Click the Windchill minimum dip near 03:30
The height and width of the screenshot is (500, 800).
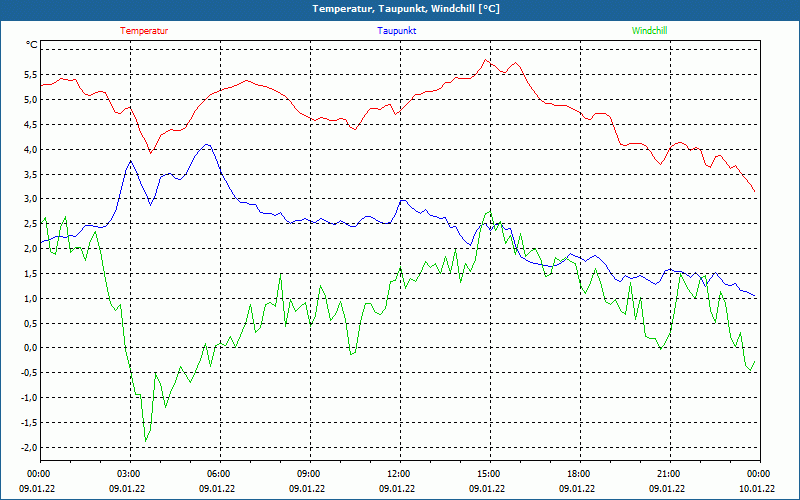(x=145, y=441)
